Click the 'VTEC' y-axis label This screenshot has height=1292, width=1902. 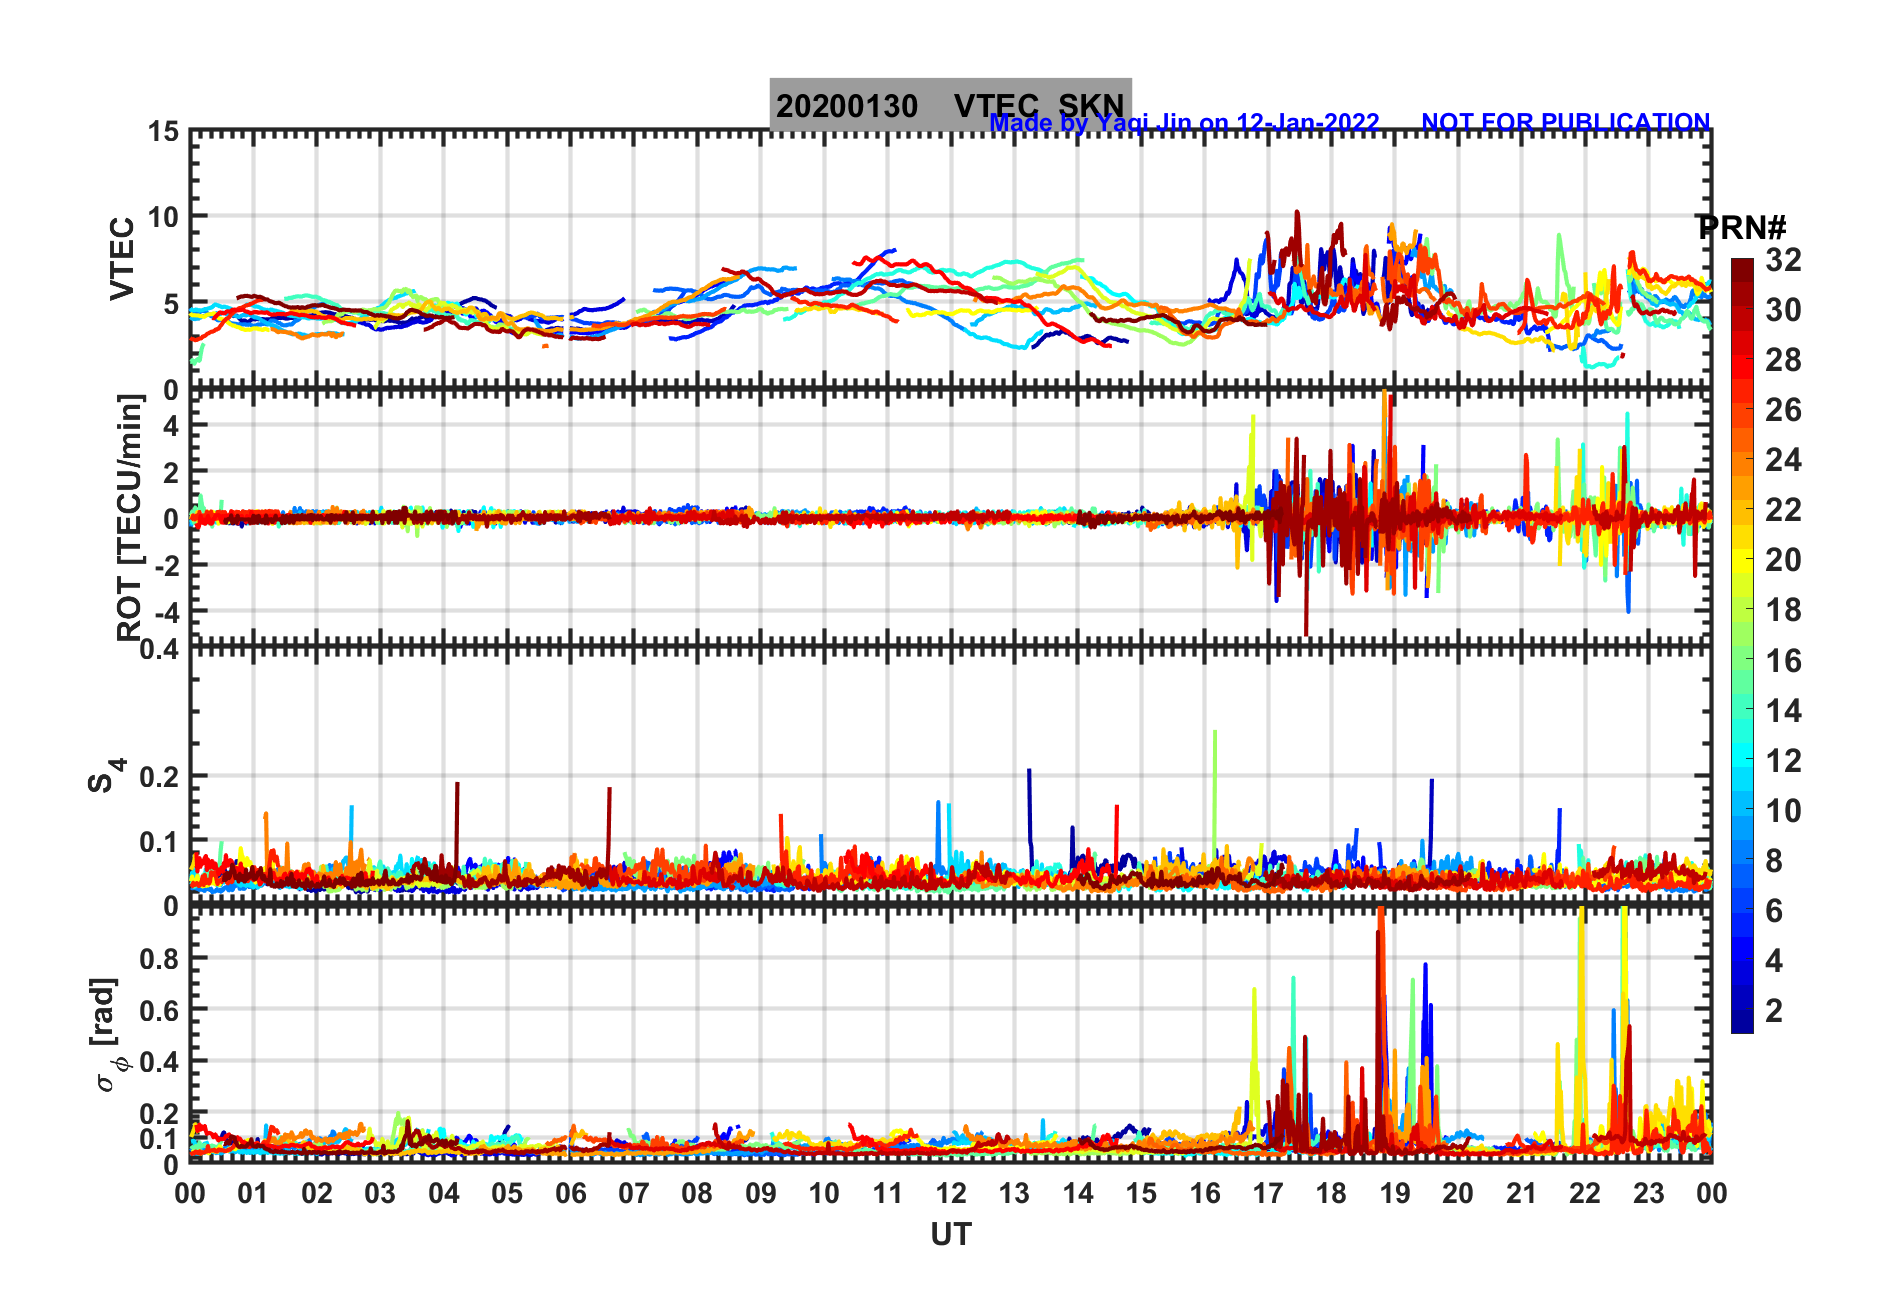pos(122,258)
